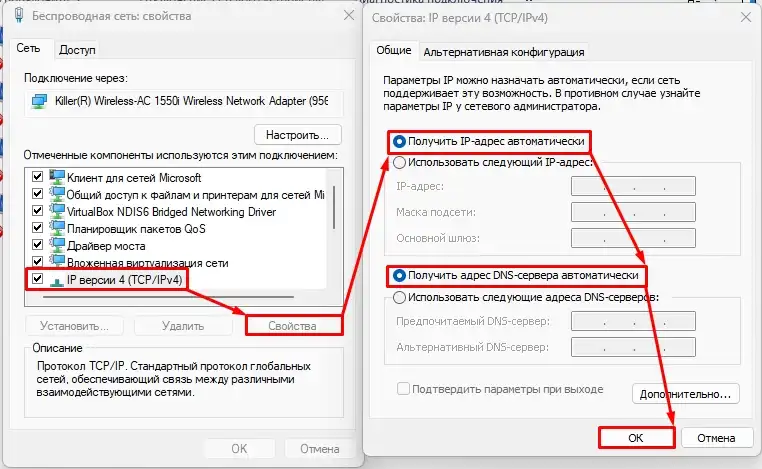Click the Настроить... button
Viewport: 762px width, 469px height.
click(x=297, y=135)
